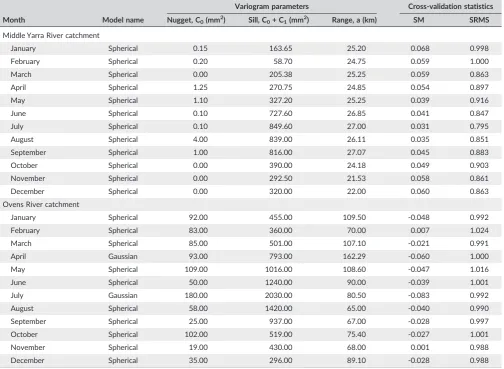Click SM value 0.031
The image size is (504, 369).
point(420,126)
